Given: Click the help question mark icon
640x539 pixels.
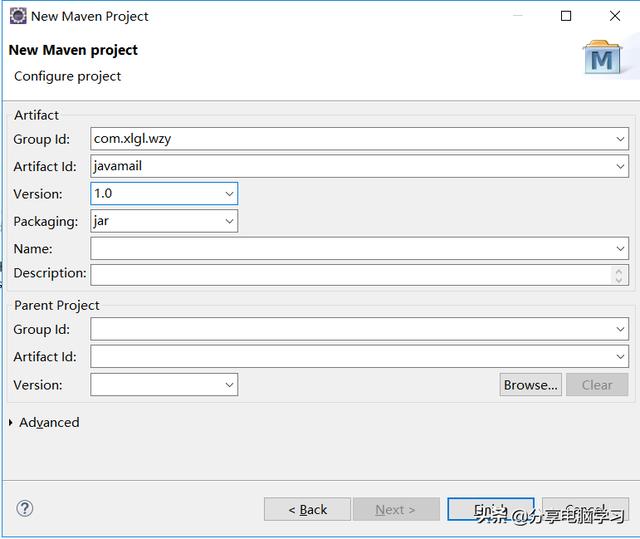Looking at the screenshot, I should pos(24,509).
